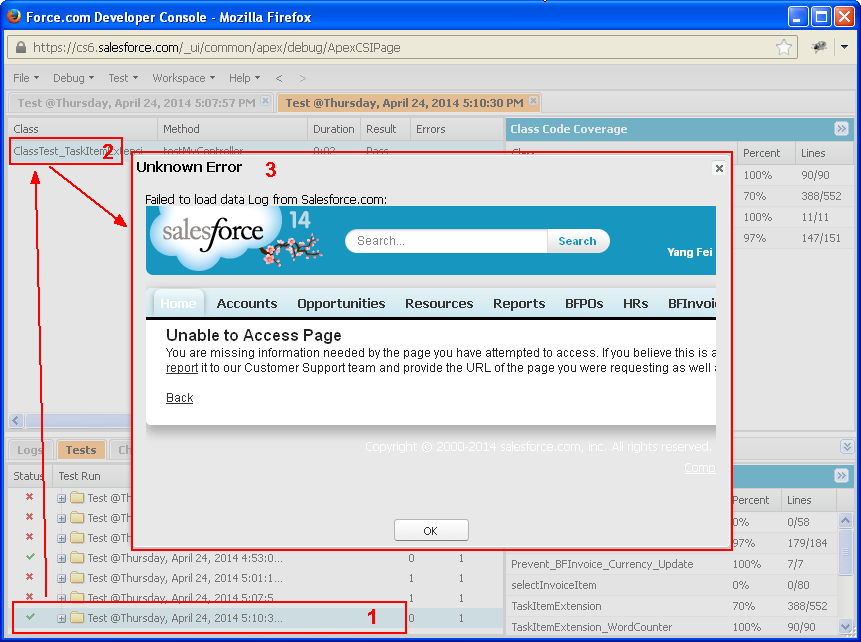Click the forward navigation arrow '>'
The width and height of the screenshot is (861, 642).
[x=303, y=78]
